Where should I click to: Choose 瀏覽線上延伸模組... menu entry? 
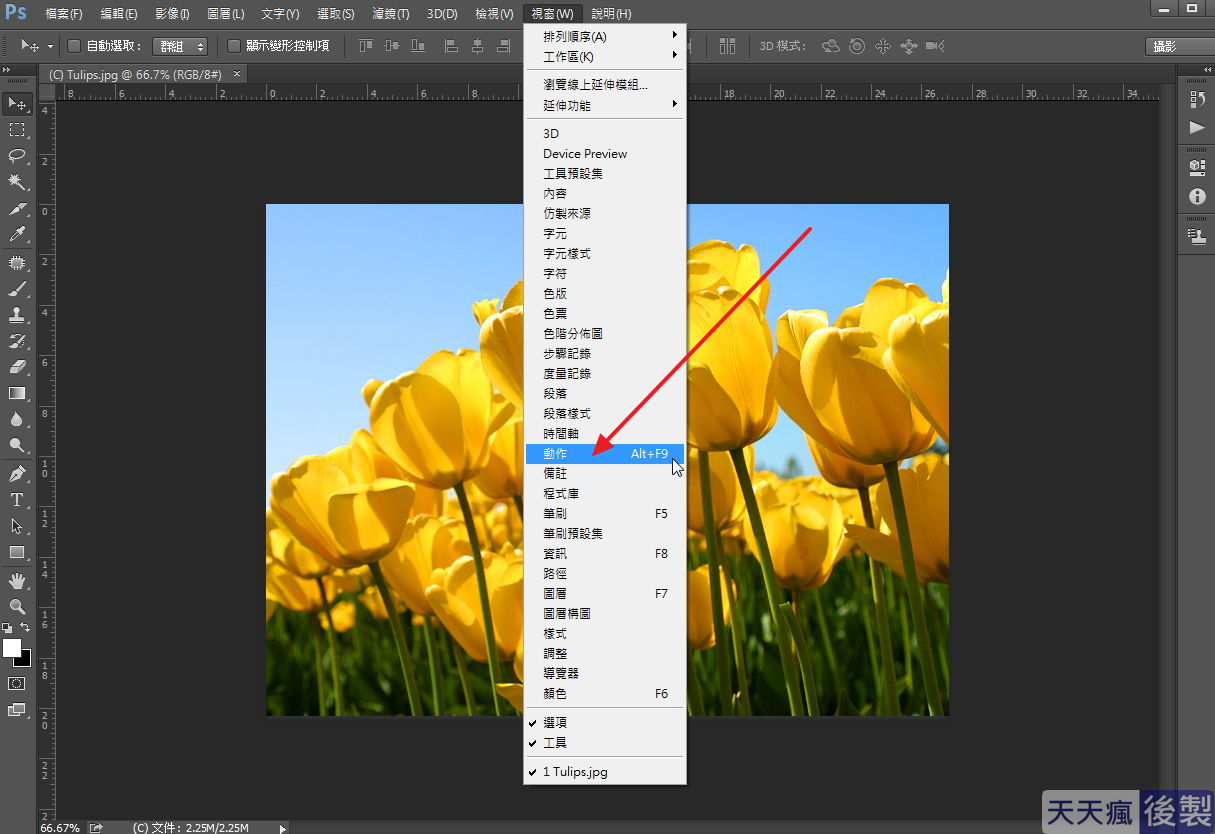click(x=605, y=85)
